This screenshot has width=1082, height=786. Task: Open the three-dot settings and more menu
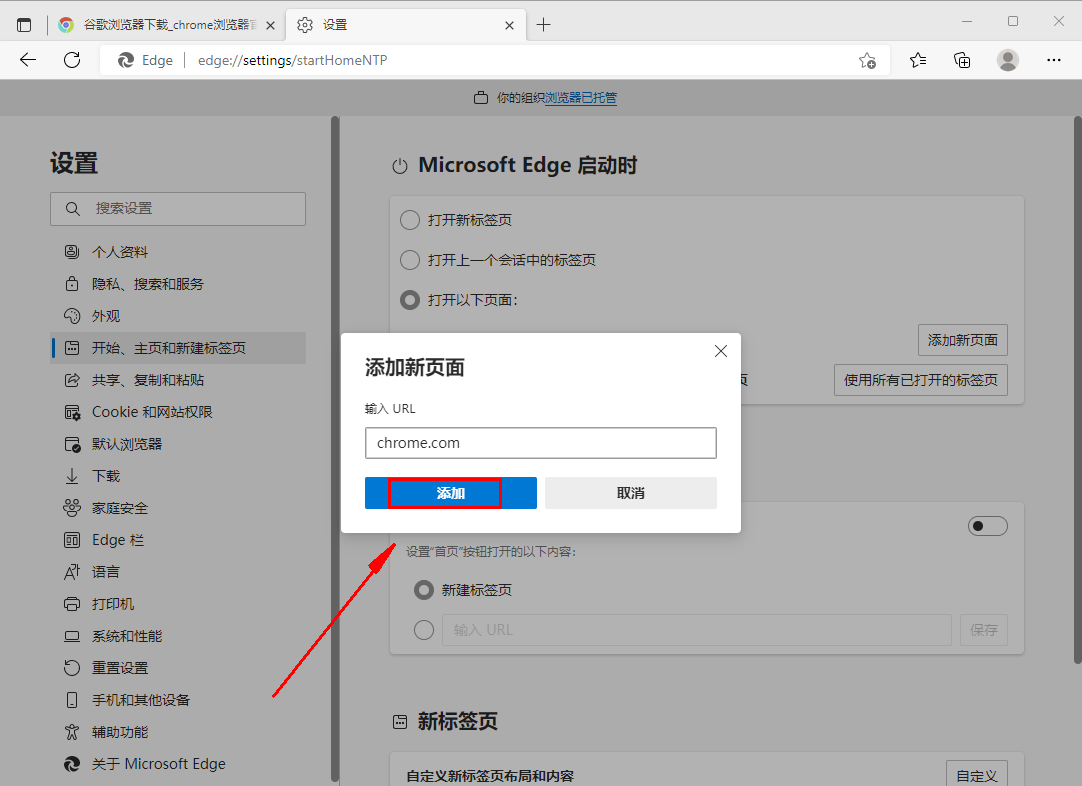[x=1053, y=60]
